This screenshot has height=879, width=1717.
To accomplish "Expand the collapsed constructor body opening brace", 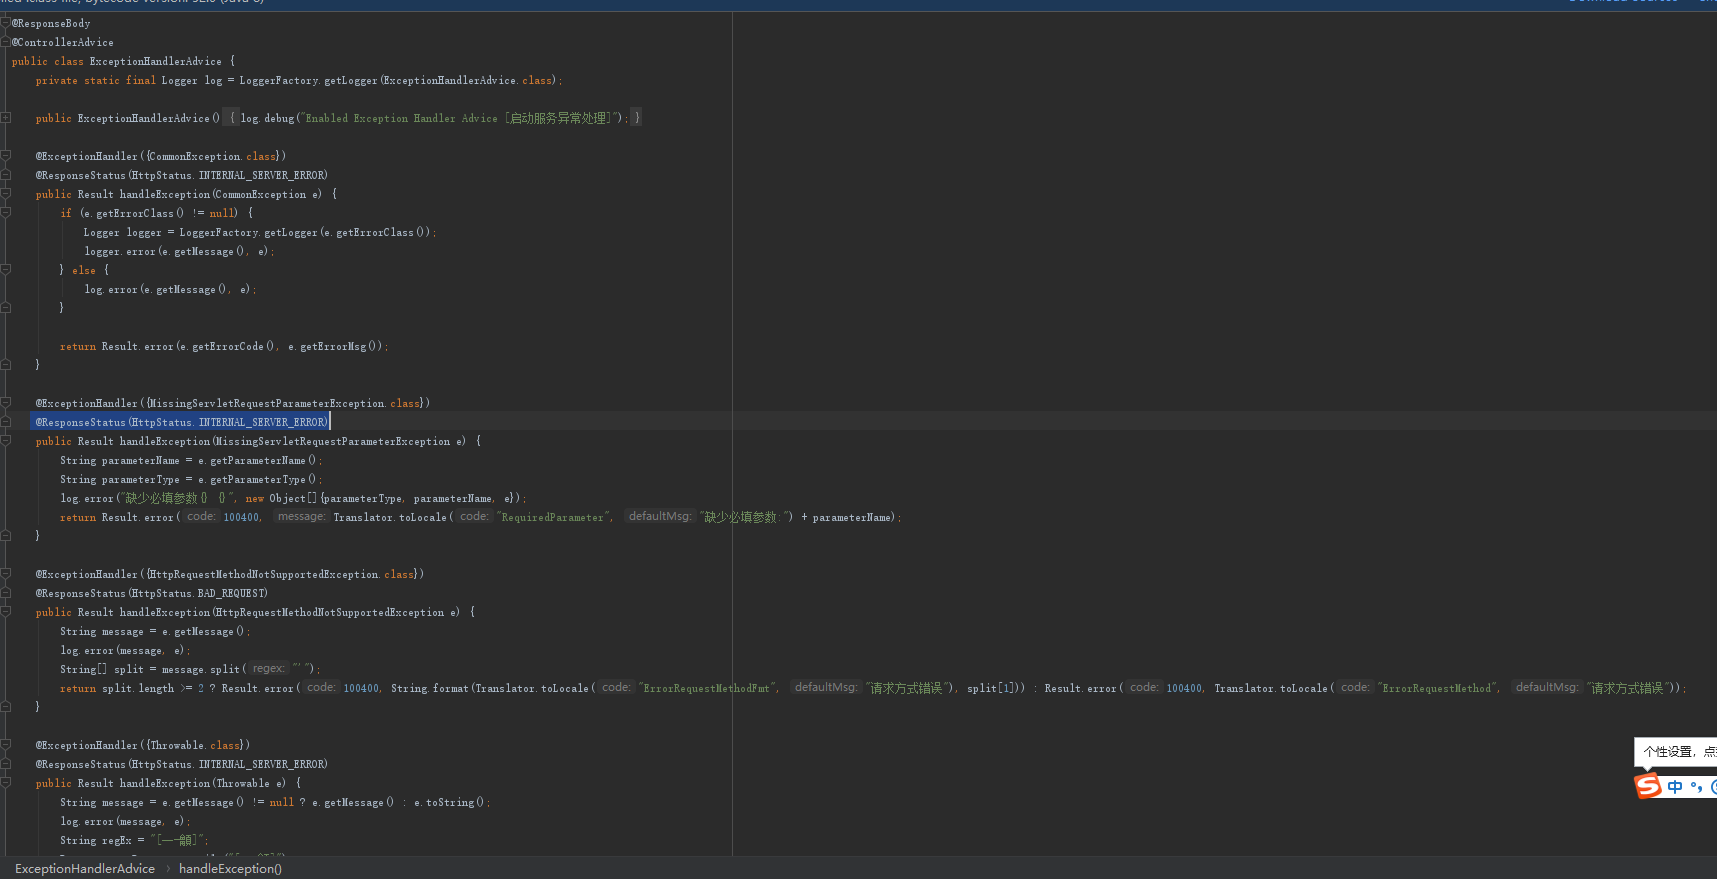I will pos(232,118).
